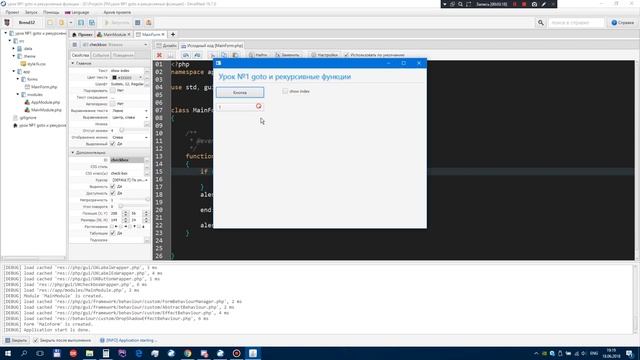
Task: Click the new project toolbar icon
Action: tap(50, 22)
